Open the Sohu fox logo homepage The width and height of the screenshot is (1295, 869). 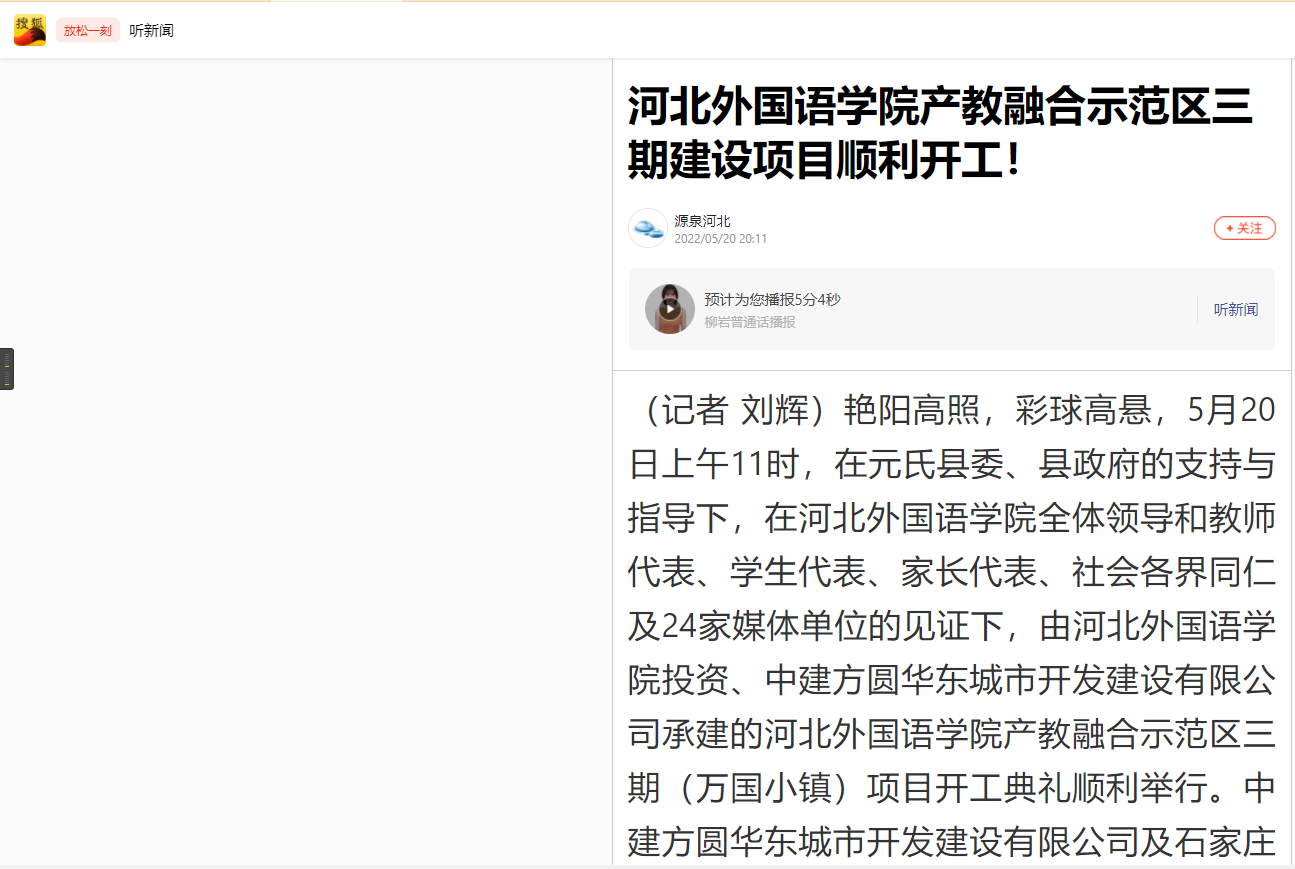pyautogui.click(x=30, y=30)
